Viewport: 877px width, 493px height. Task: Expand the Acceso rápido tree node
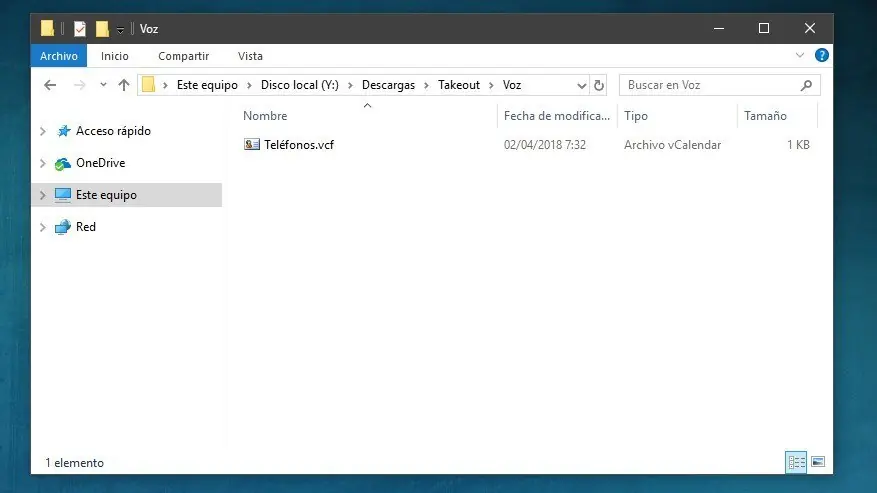coord(43,131)
